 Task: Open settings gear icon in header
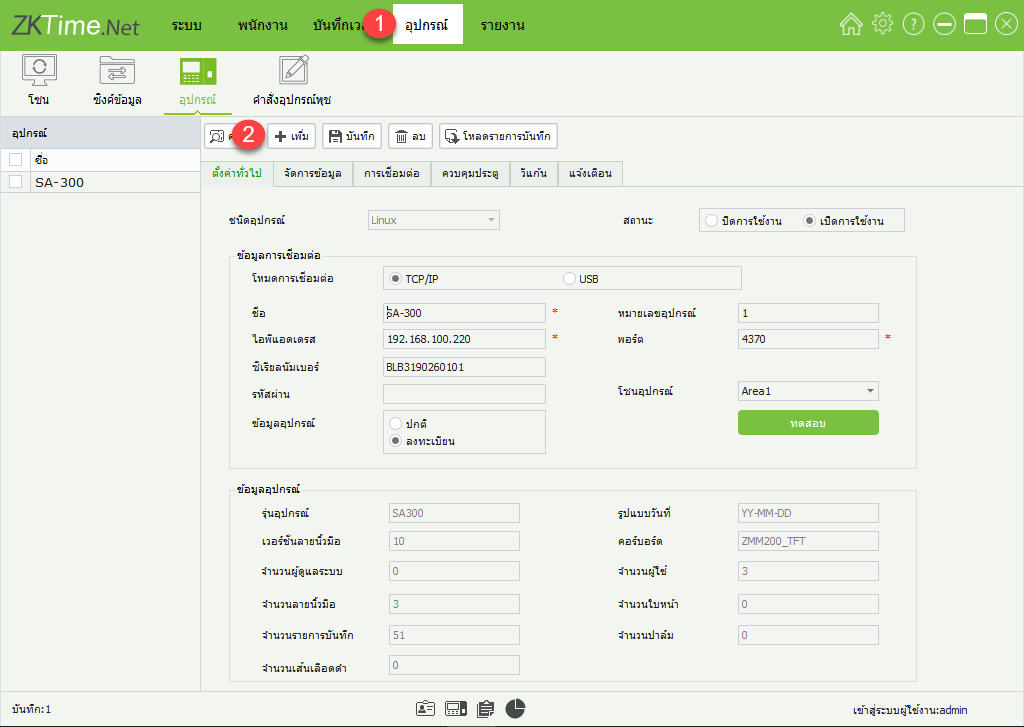click(881, 25)
